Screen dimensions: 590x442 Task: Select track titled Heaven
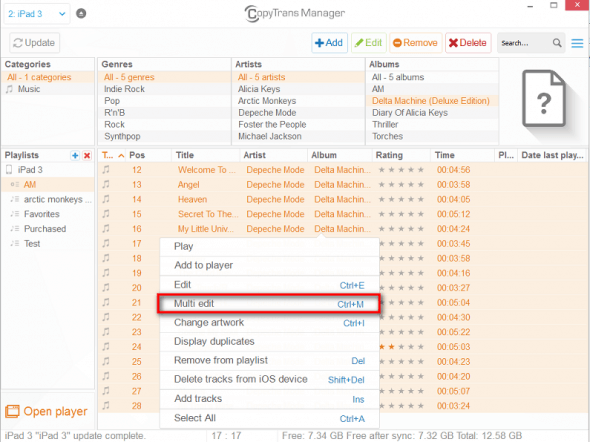click(192, 199)
